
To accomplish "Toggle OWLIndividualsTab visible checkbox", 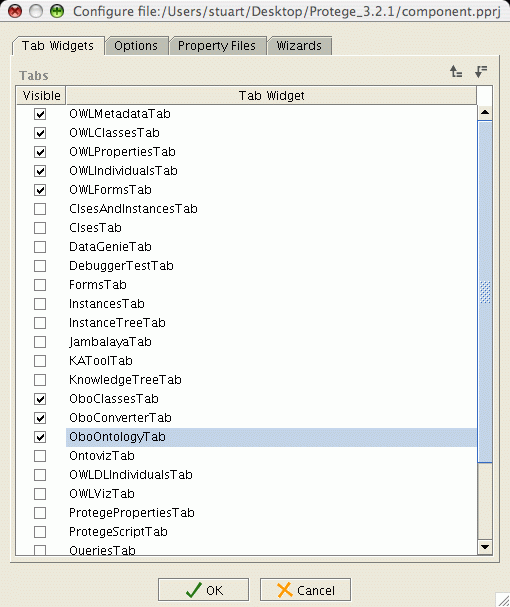I will (x=40, y=171).
